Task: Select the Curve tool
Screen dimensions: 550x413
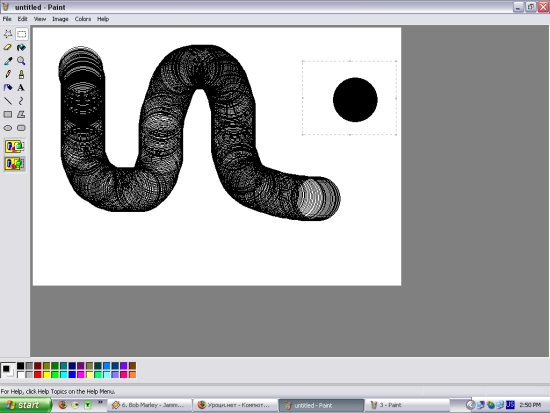Action: point(21,101)
